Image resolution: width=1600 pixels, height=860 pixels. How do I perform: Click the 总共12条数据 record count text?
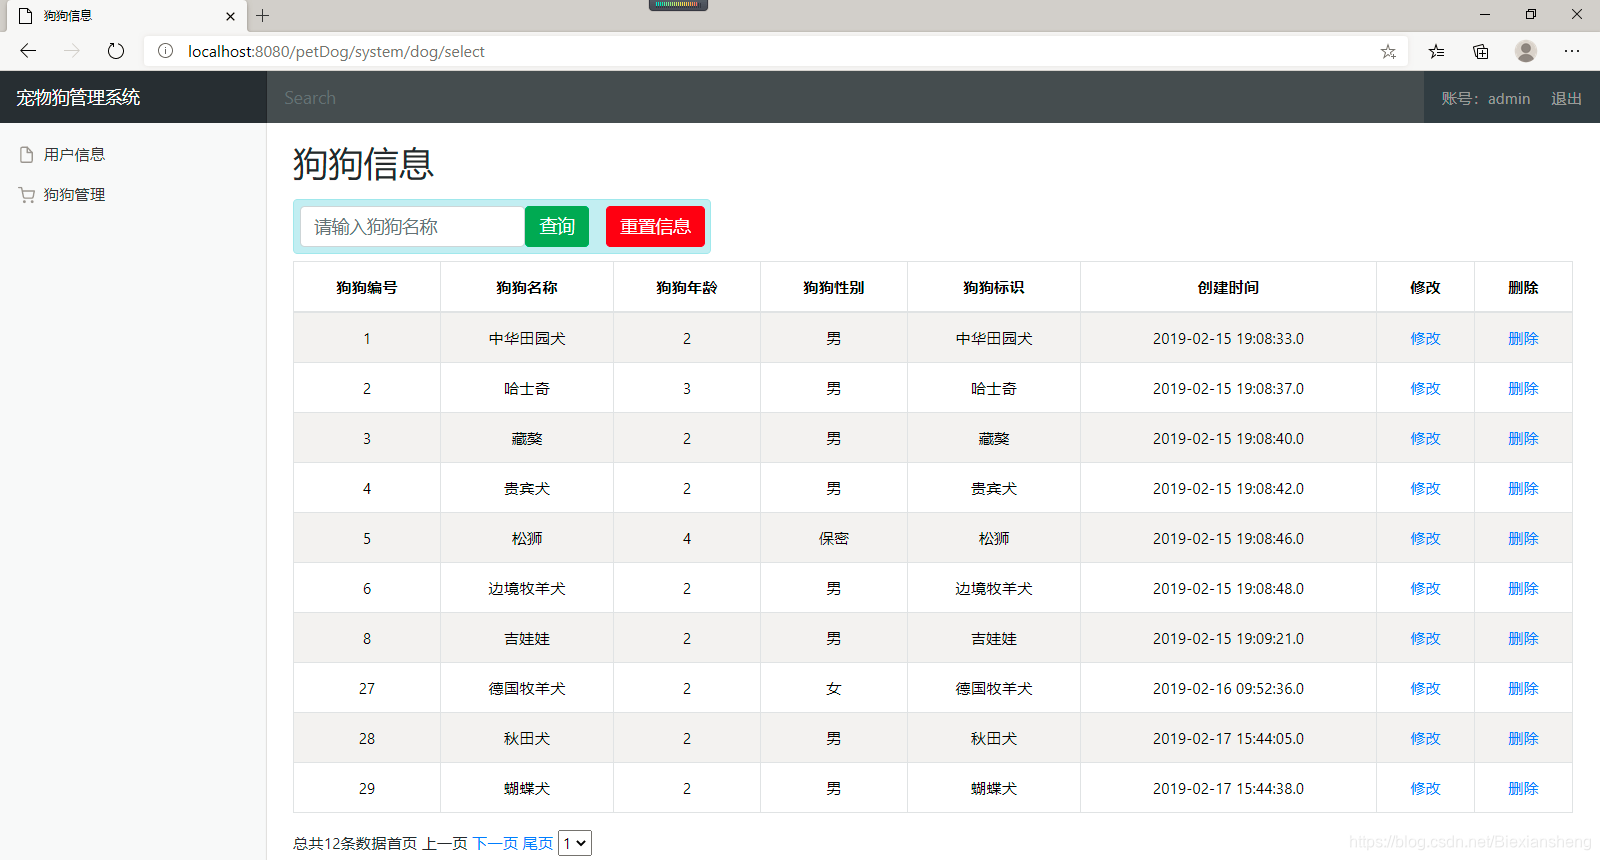pos(340,843)
